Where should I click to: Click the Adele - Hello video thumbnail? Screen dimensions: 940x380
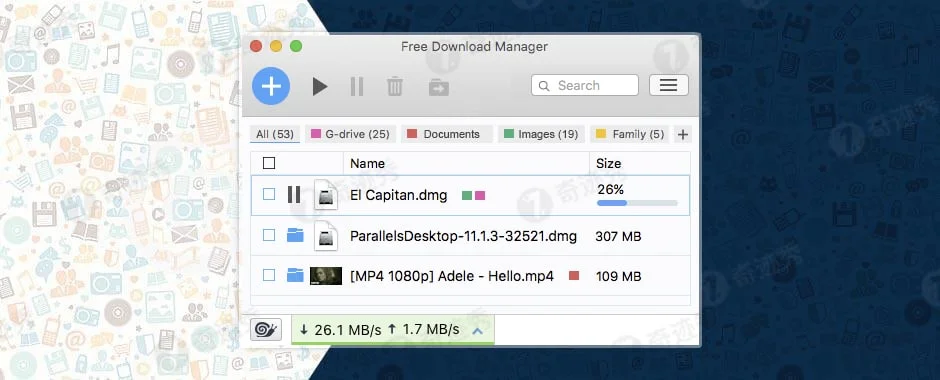(x=326, y=276)
